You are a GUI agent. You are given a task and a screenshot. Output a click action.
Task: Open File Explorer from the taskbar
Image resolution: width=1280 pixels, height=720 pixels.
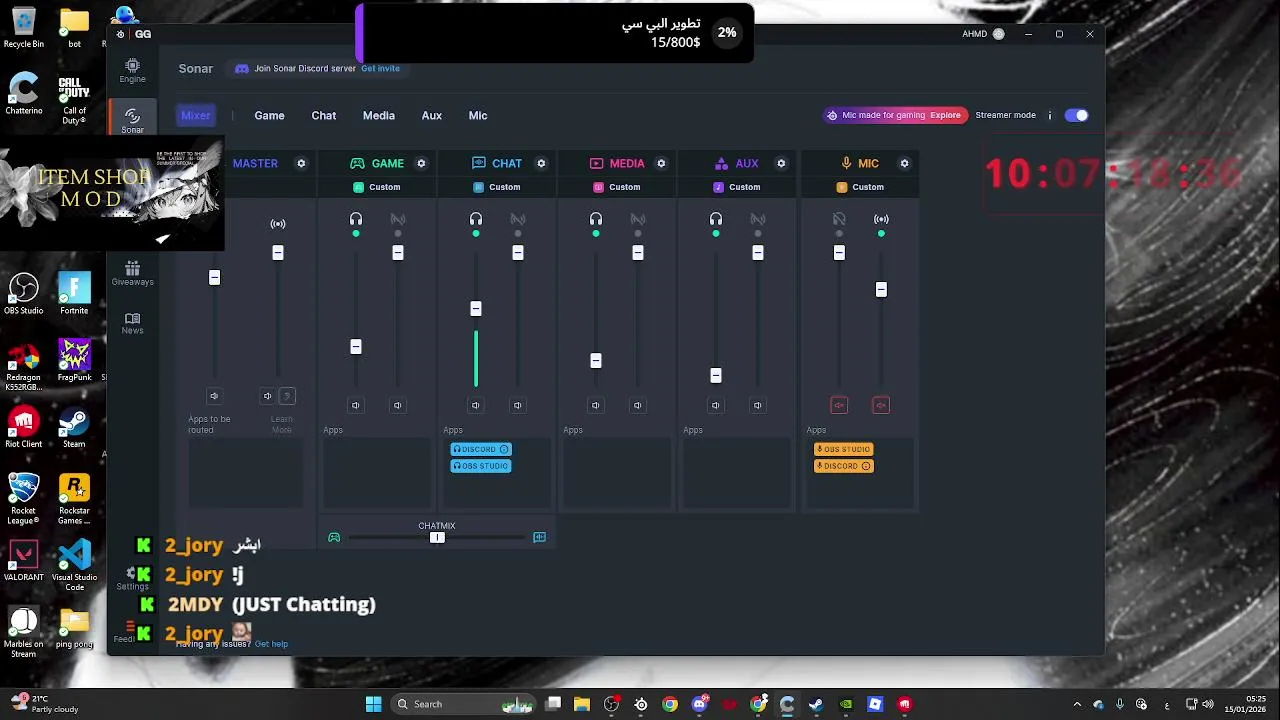tap(582, 704)
